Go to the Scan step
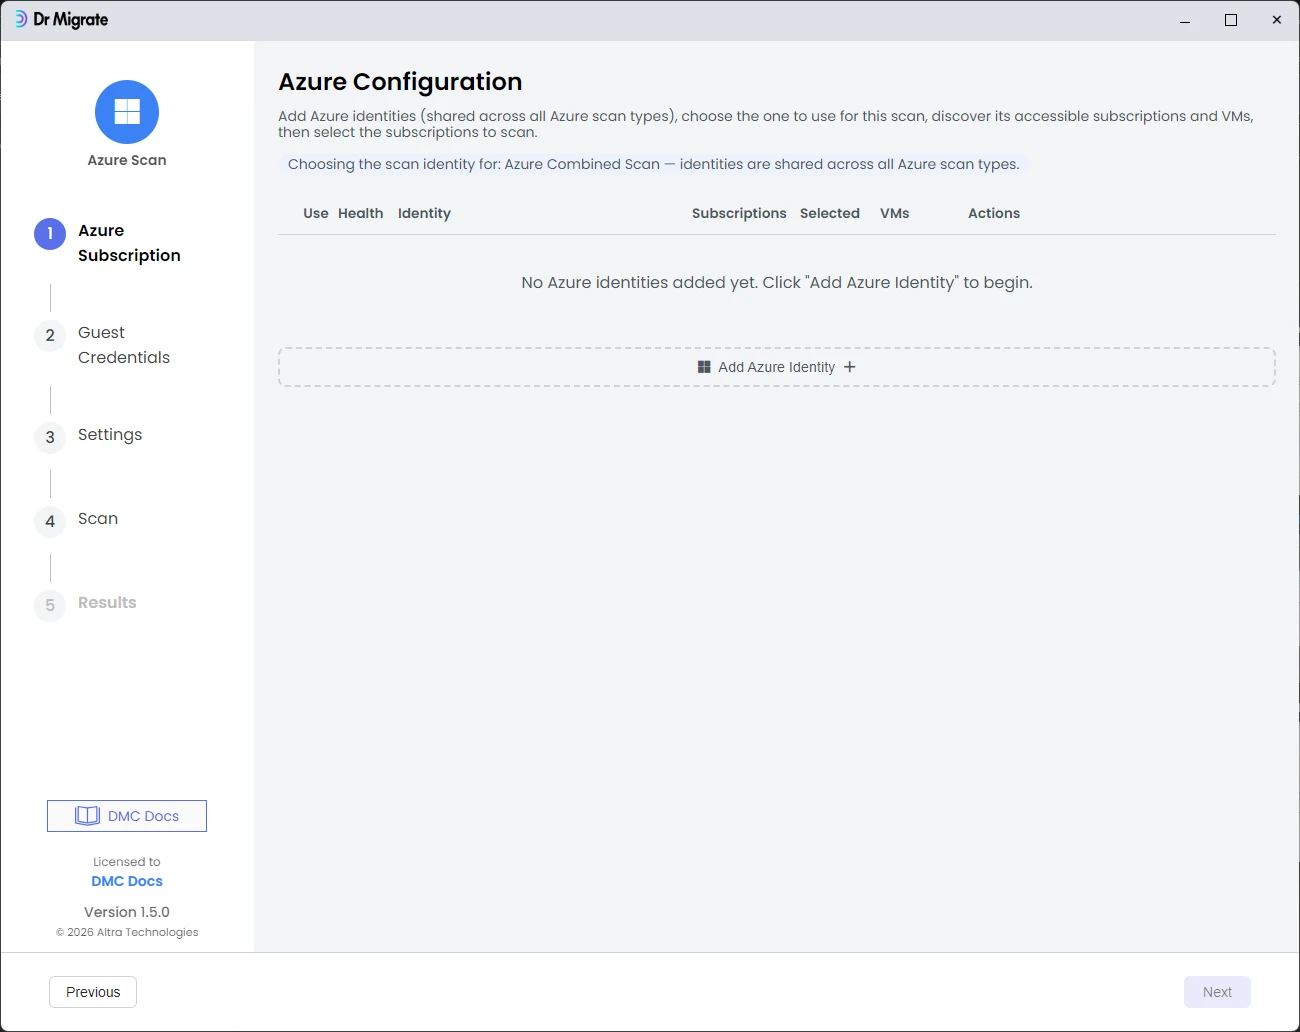 pos(98,519)
